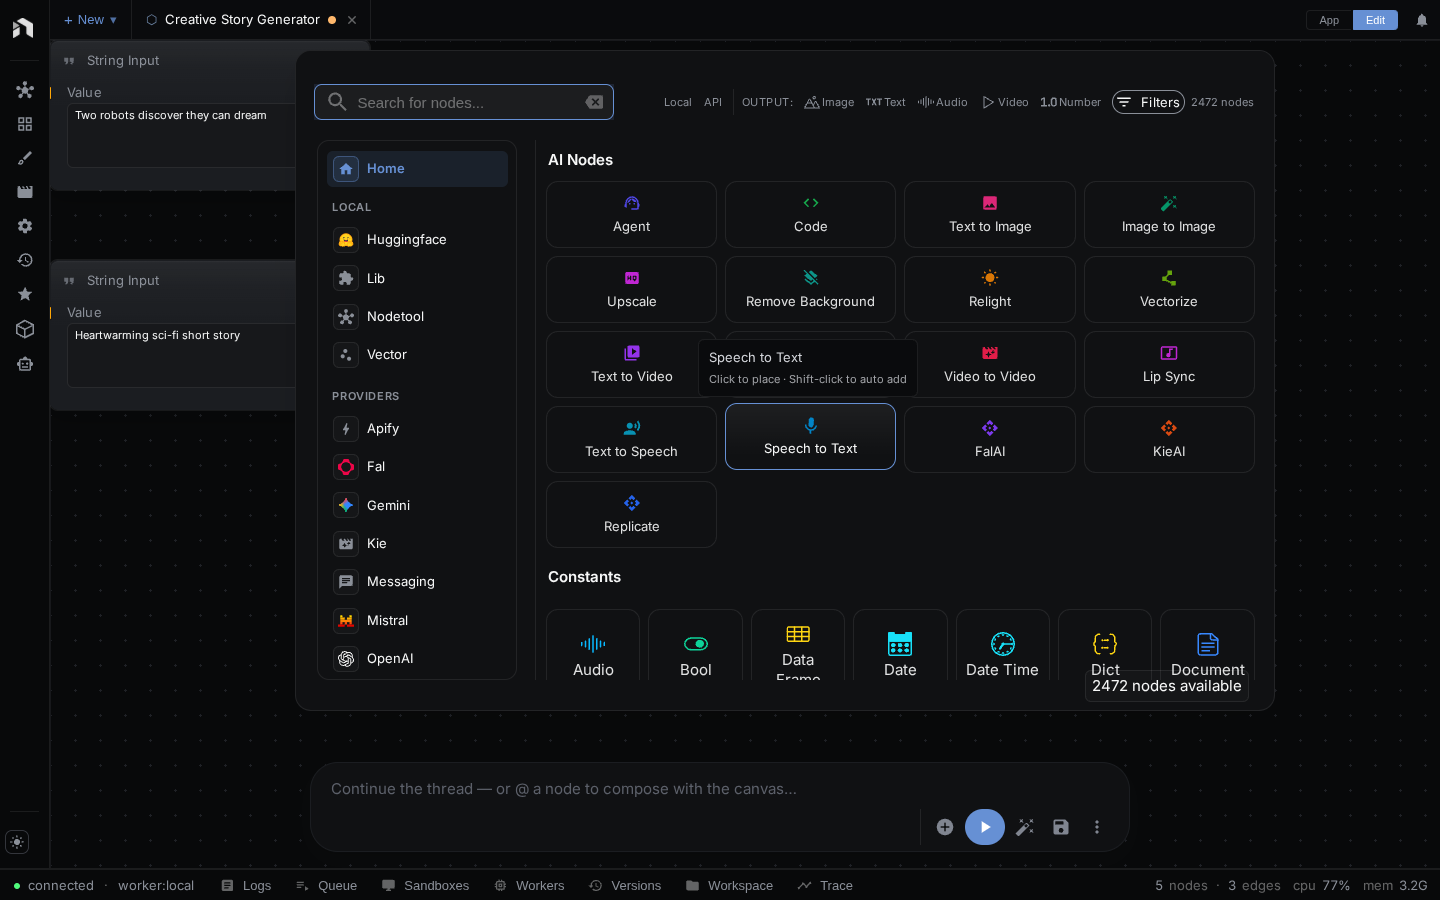Add the Remove Background node
1440x900 pixels.
tap(810, 289)
